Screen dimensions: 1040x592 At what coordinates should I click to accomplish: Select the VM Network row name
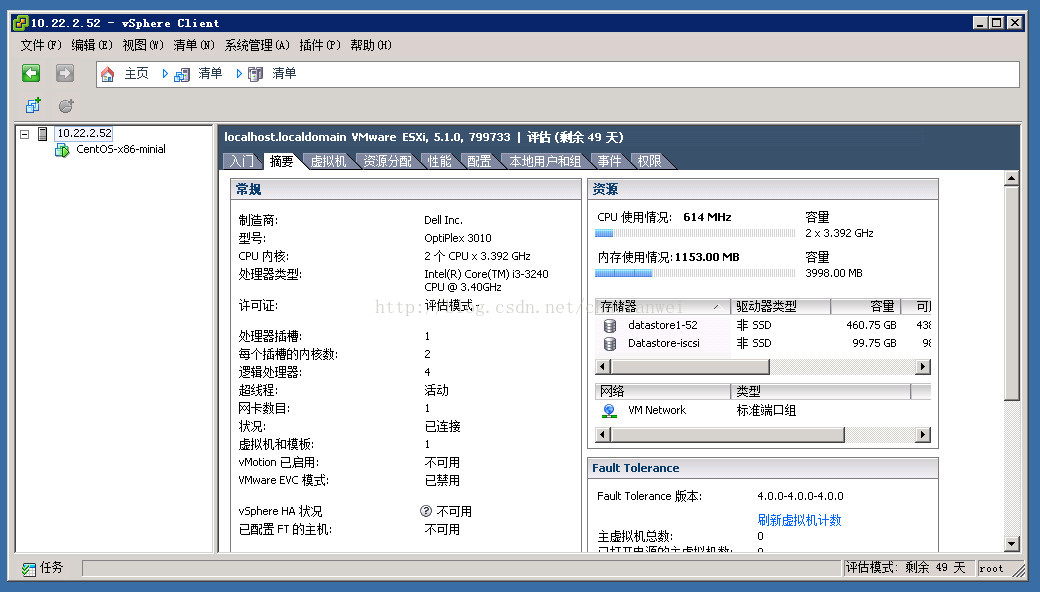click(657, 410)
